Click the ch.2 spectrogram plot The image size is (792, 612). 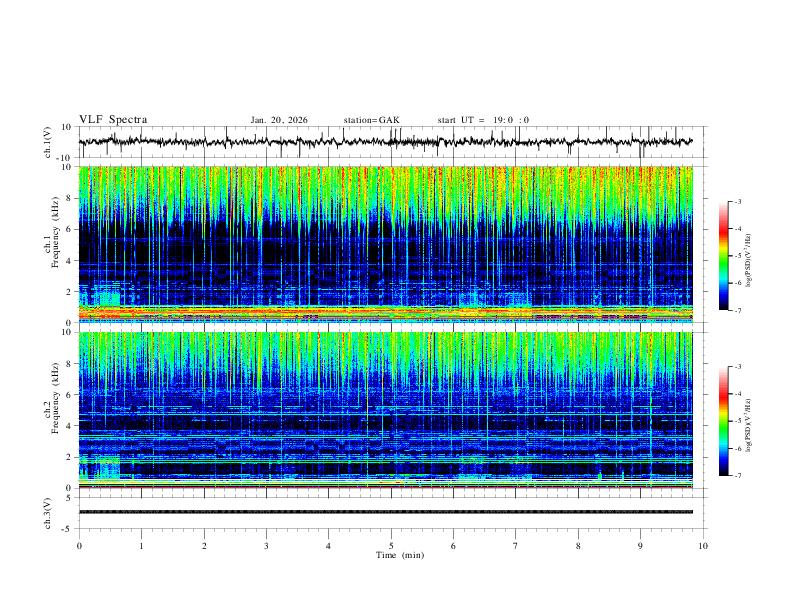coord(386,410)
